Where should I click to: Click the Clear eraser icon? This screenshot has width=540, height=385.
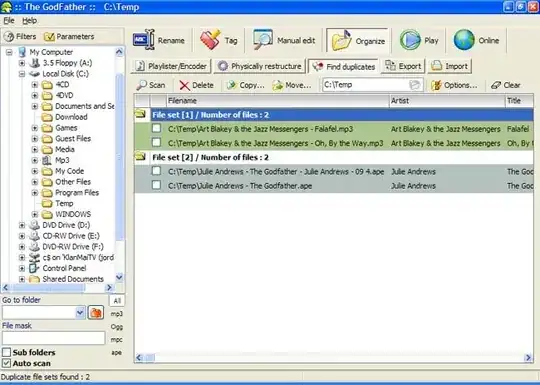[496, 85]
